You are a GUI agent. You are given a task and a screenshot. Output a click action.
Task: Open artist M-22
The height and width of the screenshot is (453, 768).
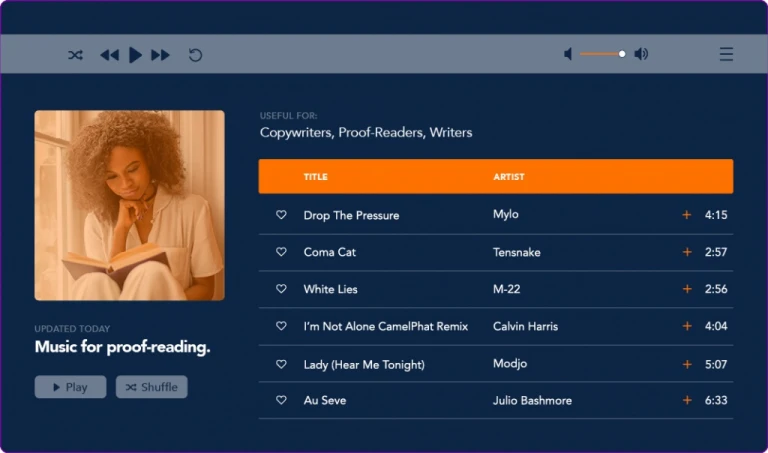coord(506,289)
